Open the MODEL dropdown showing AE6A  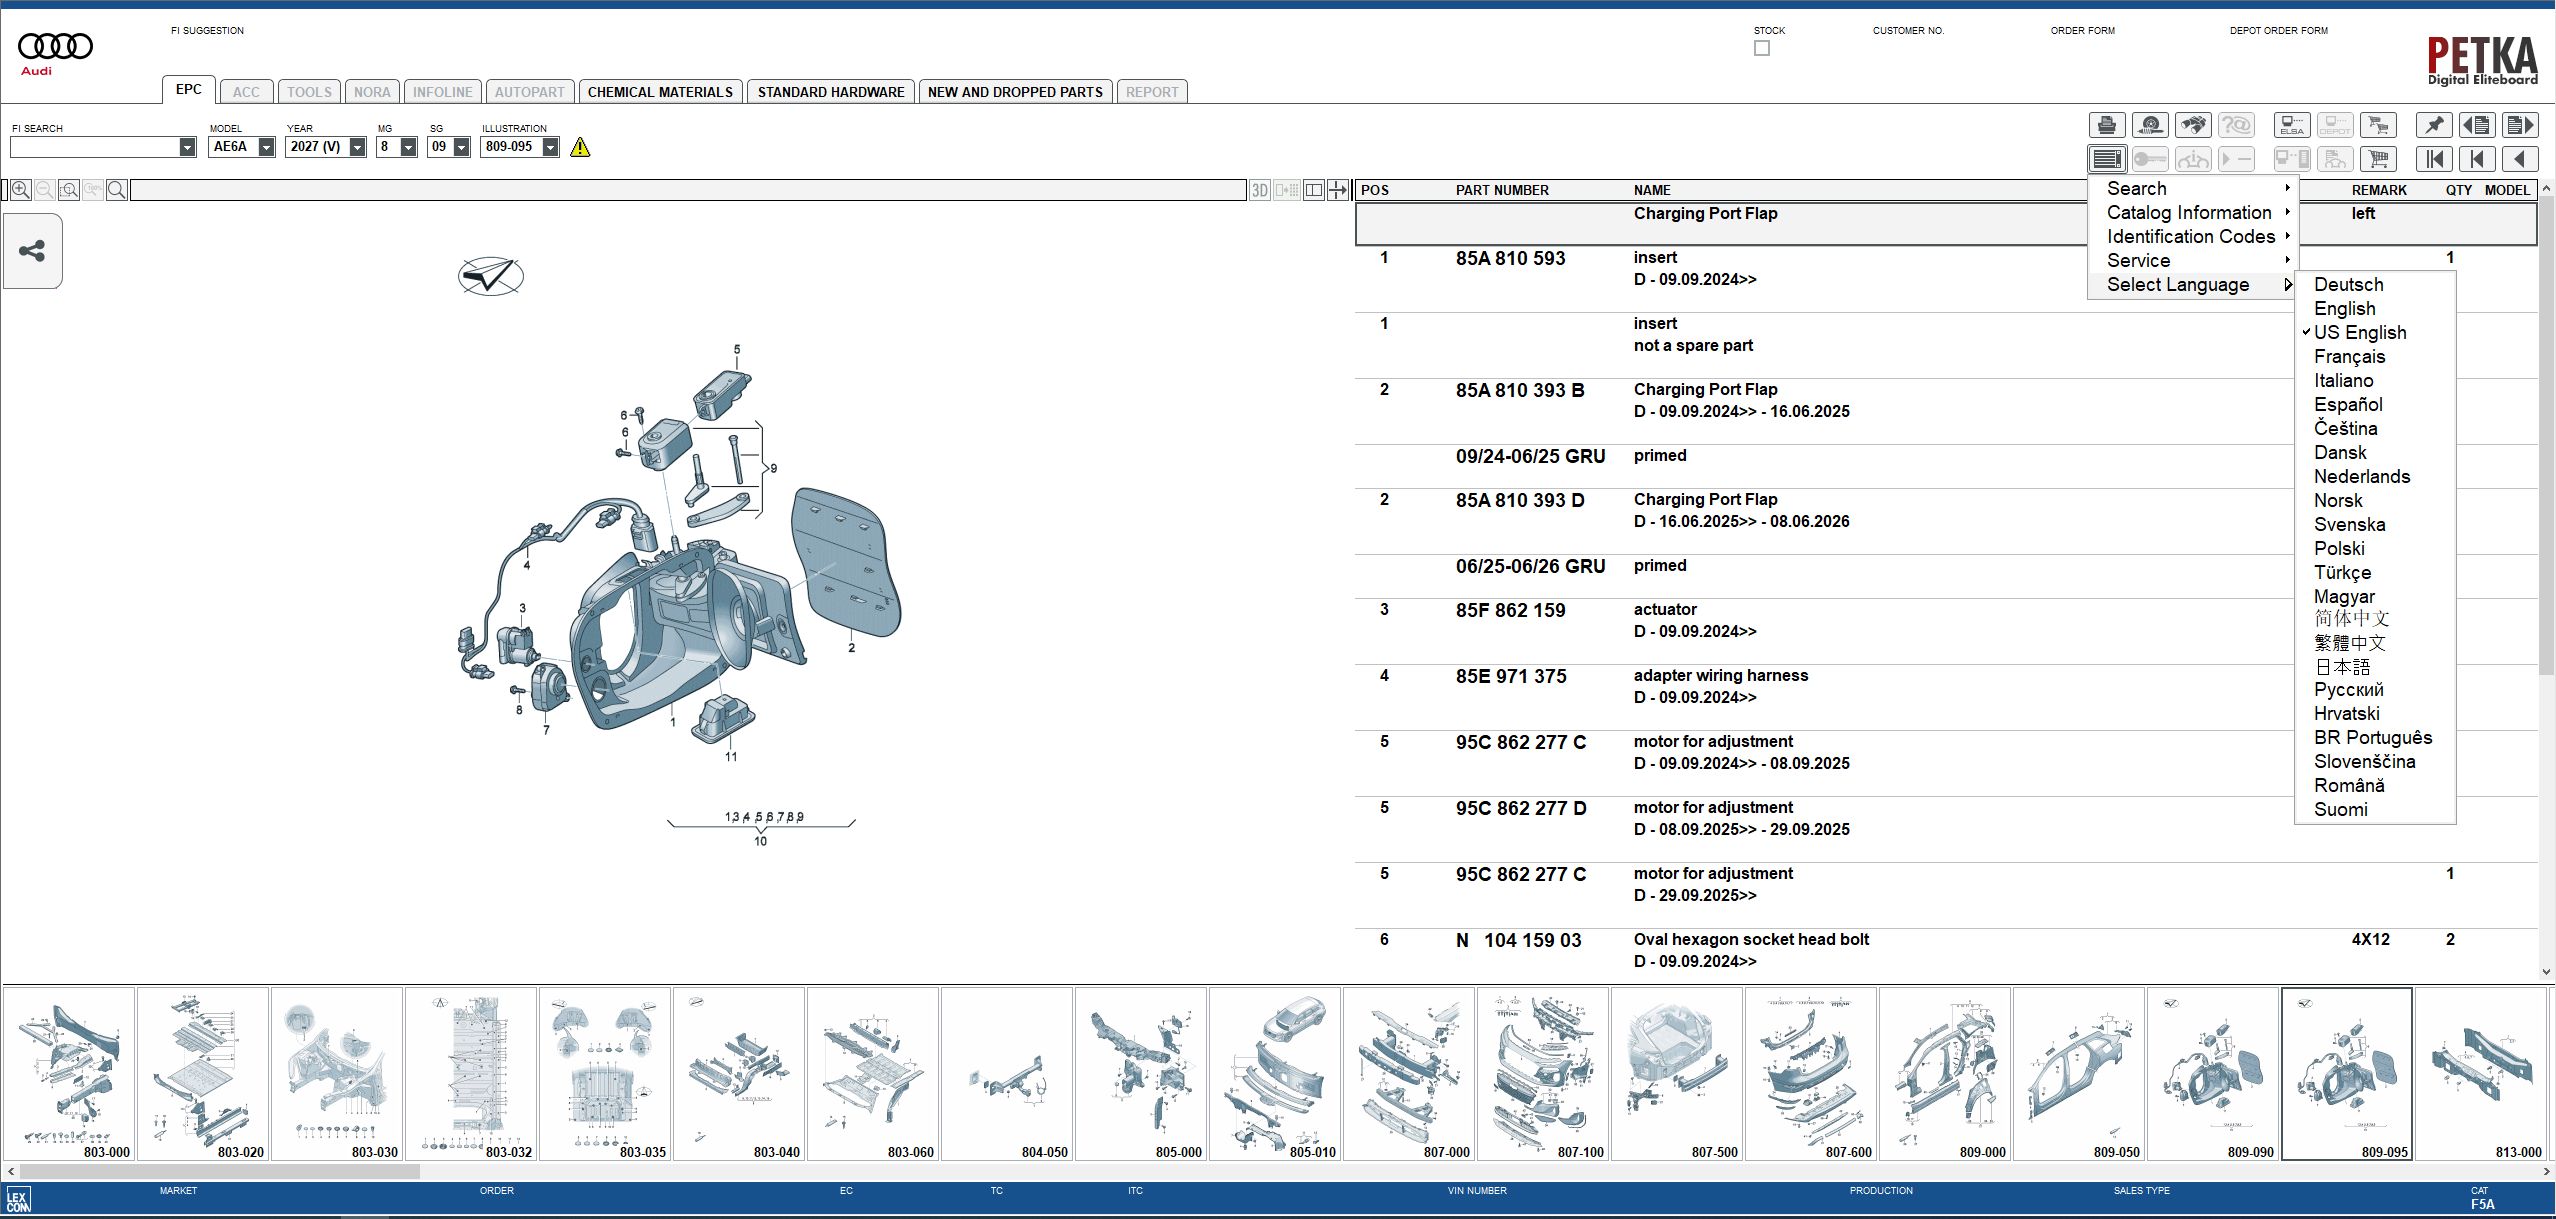coord(265,146)
